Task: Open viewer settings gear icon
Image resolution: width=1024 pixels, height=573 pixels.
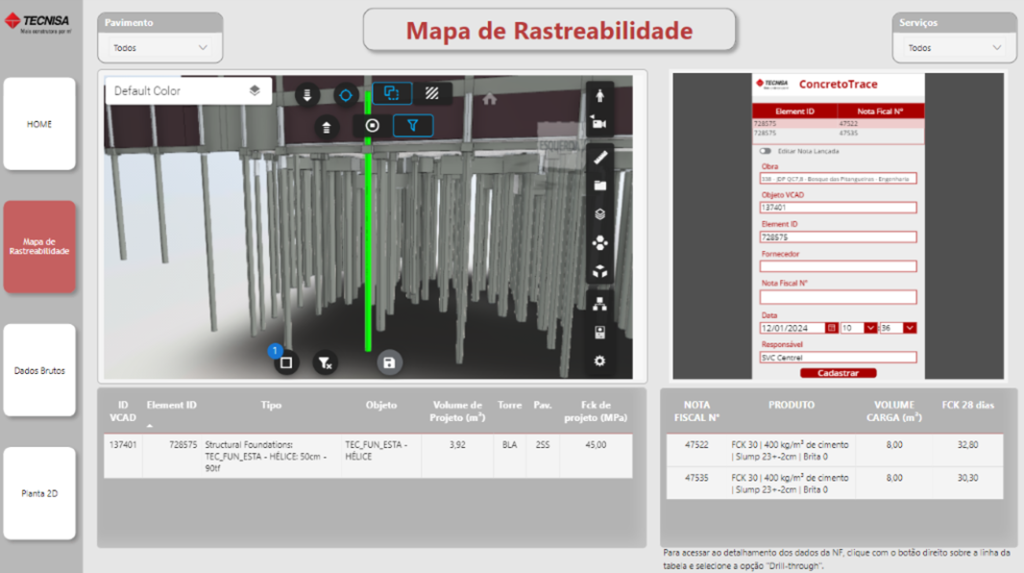Action: pyautogui.click(x=600, y=361)
